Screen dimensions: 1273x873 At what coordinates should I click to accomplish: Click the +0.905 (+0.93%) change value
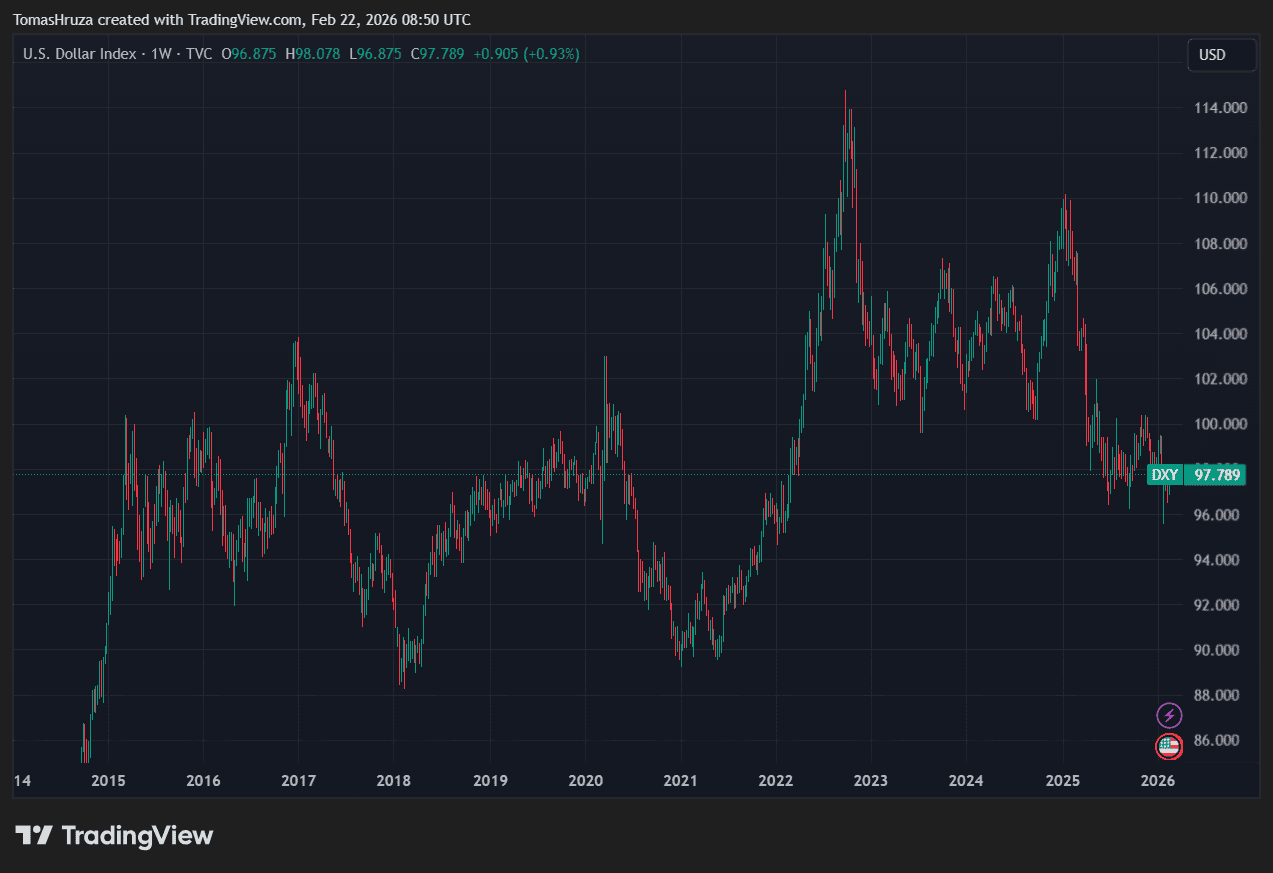[526, 54]
